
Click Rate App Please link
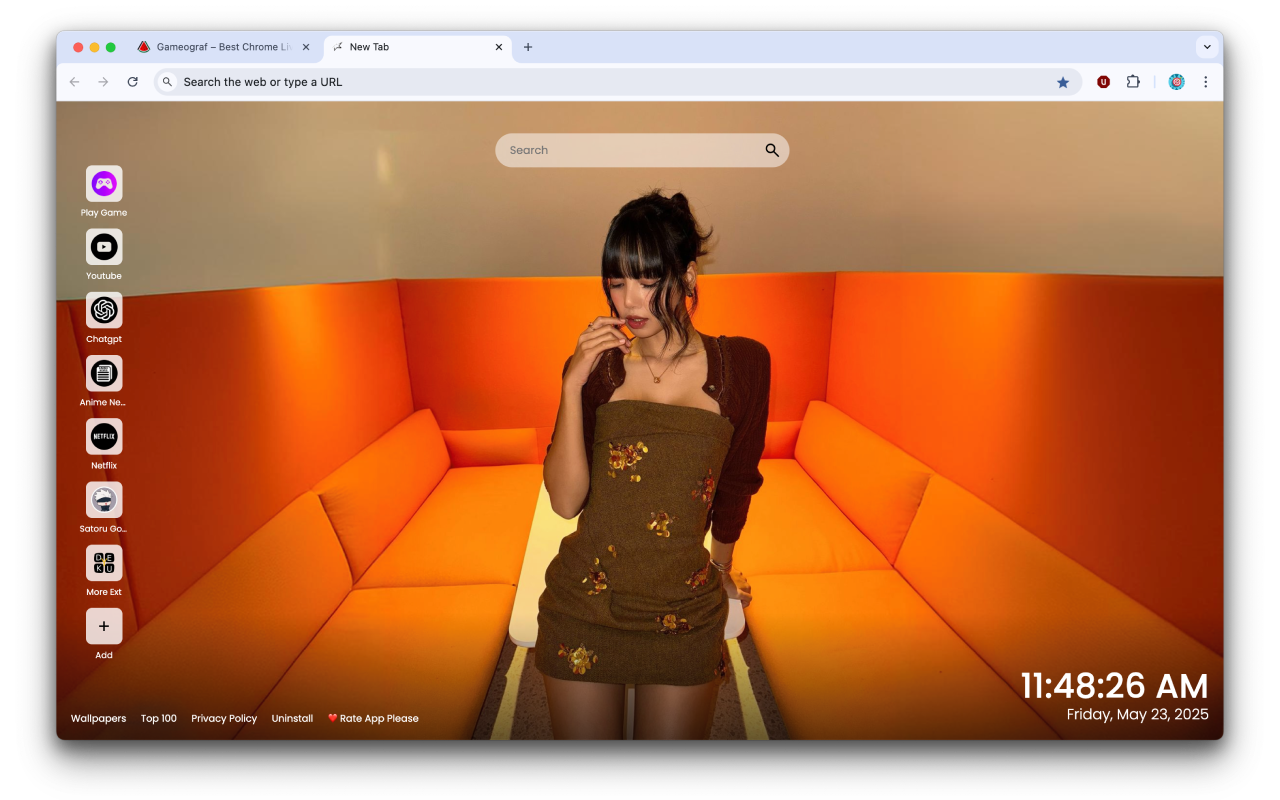373,718
